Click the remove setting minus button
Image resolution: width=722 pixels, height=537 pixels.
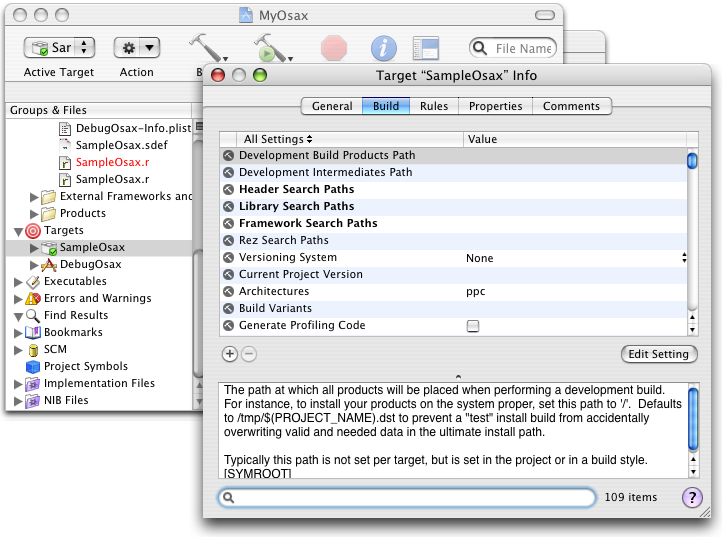coord(249,354)
